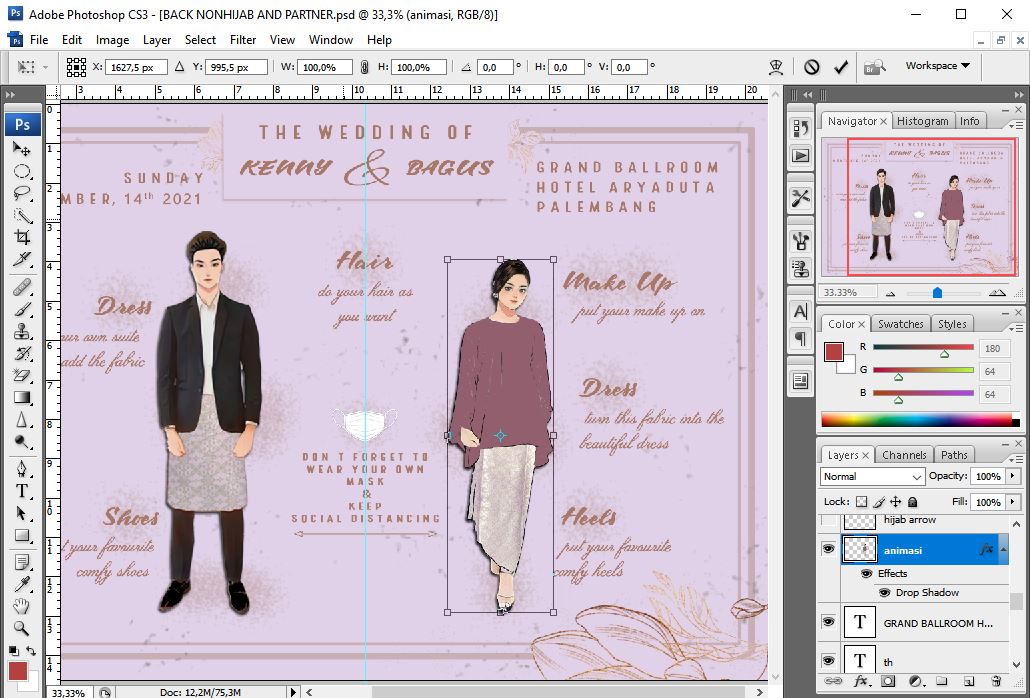Toggle Drop Shadow effect visibility
The height and width of the screenshot is (698, 1030).
pyautogui.click(x=884, y=593)
